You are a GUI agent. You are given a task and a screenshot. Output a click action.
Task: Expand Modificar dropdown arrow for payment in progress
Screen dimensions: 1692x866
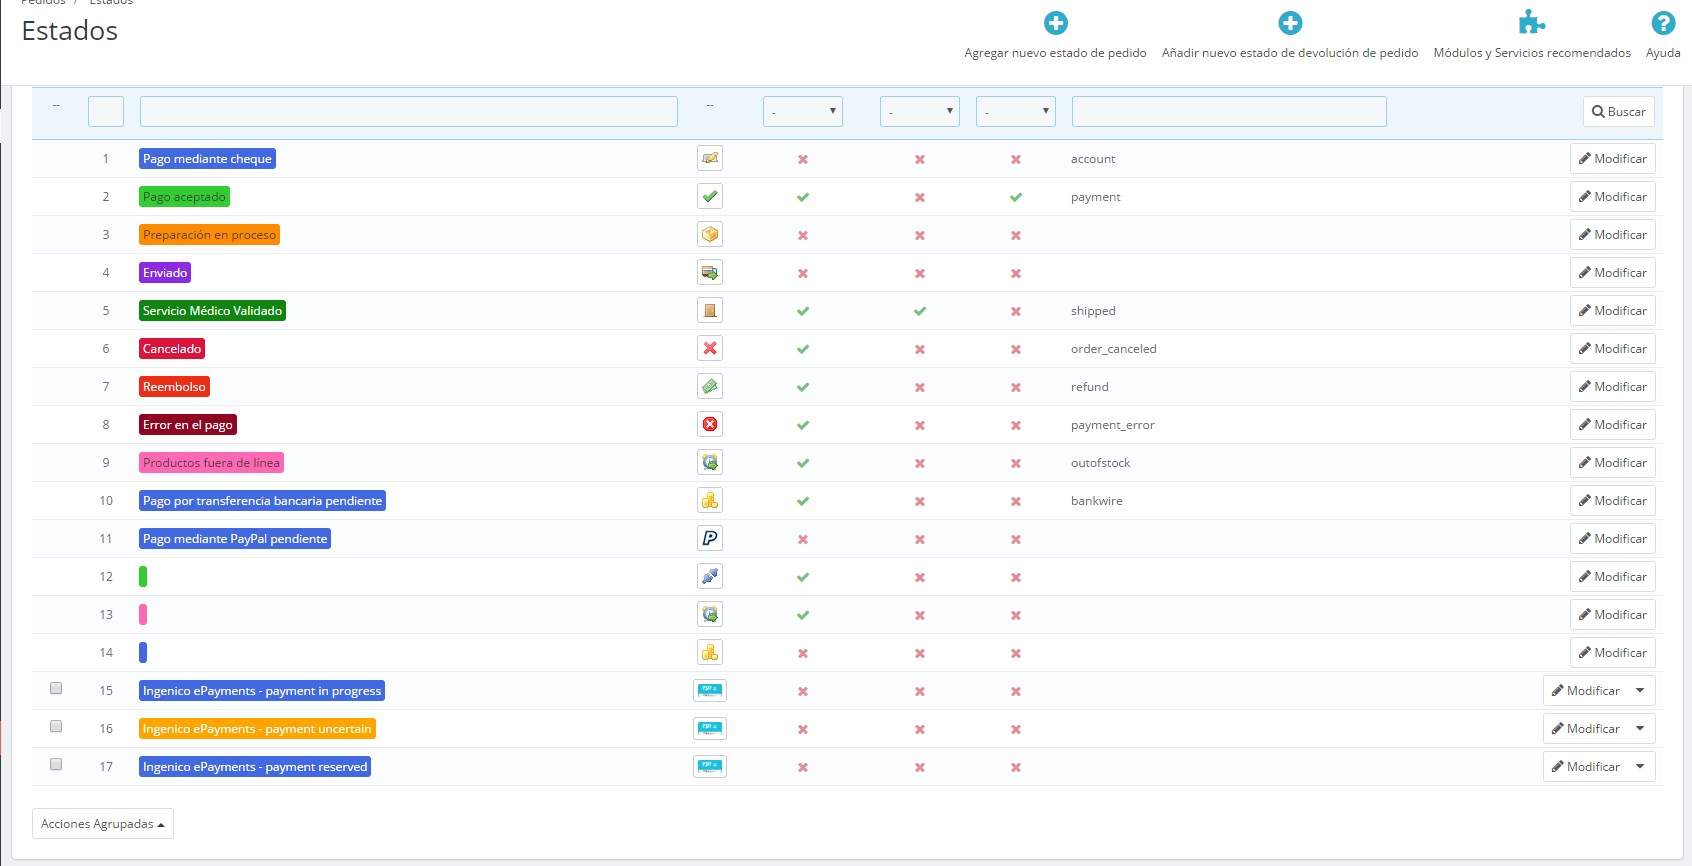[x=1640, y=690]
